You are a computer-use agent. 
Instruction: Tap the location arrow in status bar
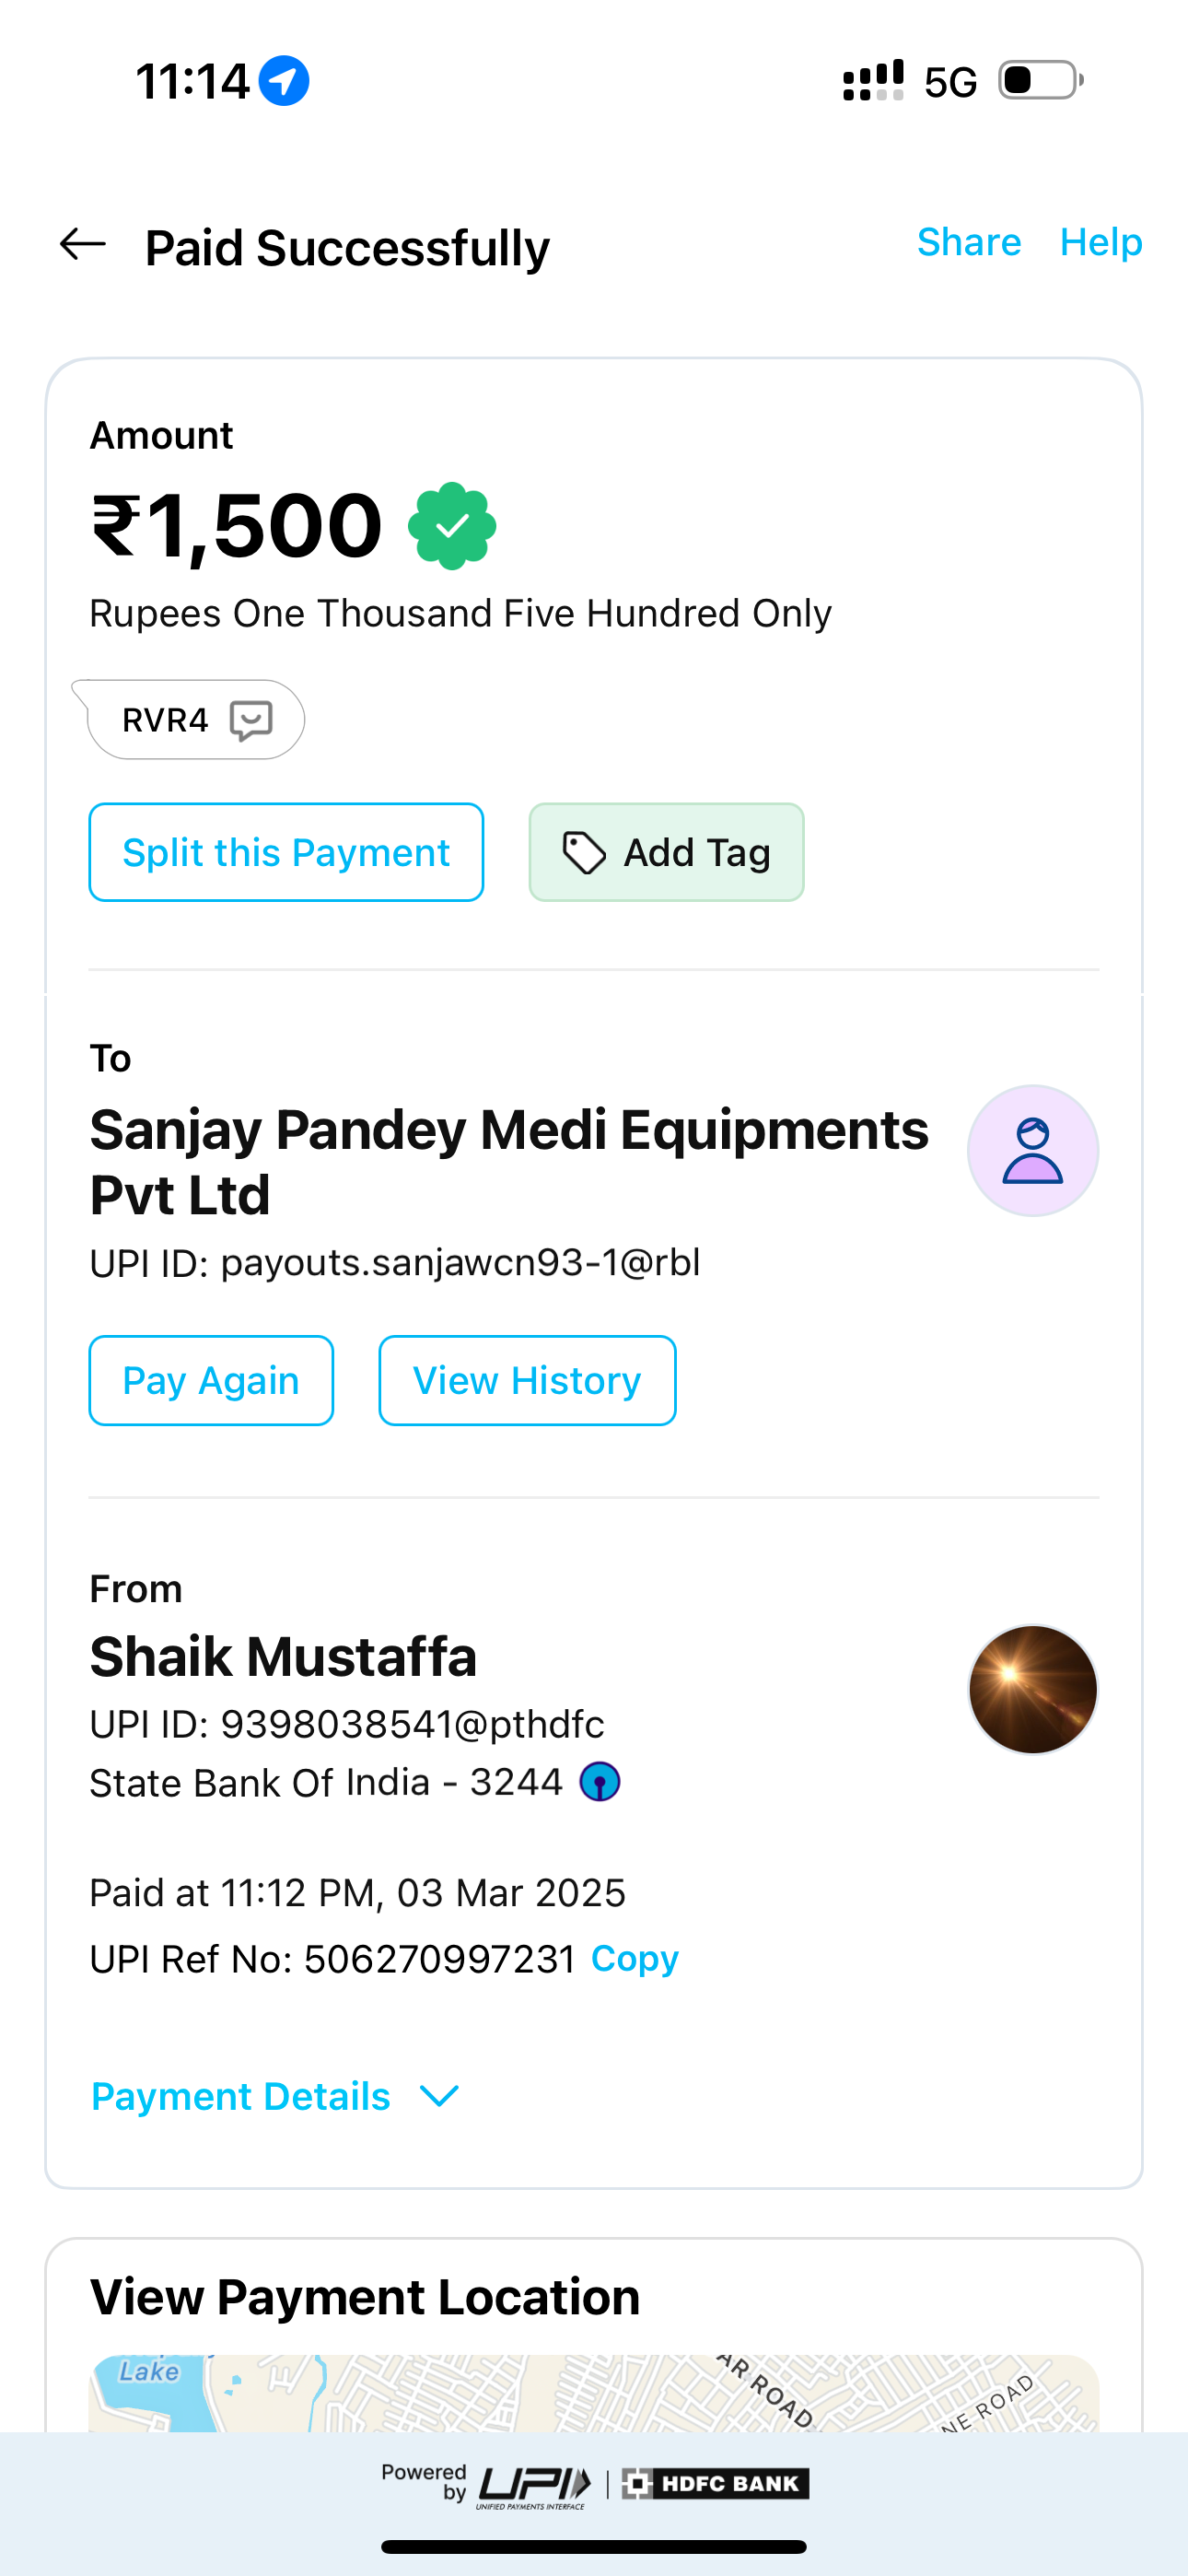coord(284,81)
